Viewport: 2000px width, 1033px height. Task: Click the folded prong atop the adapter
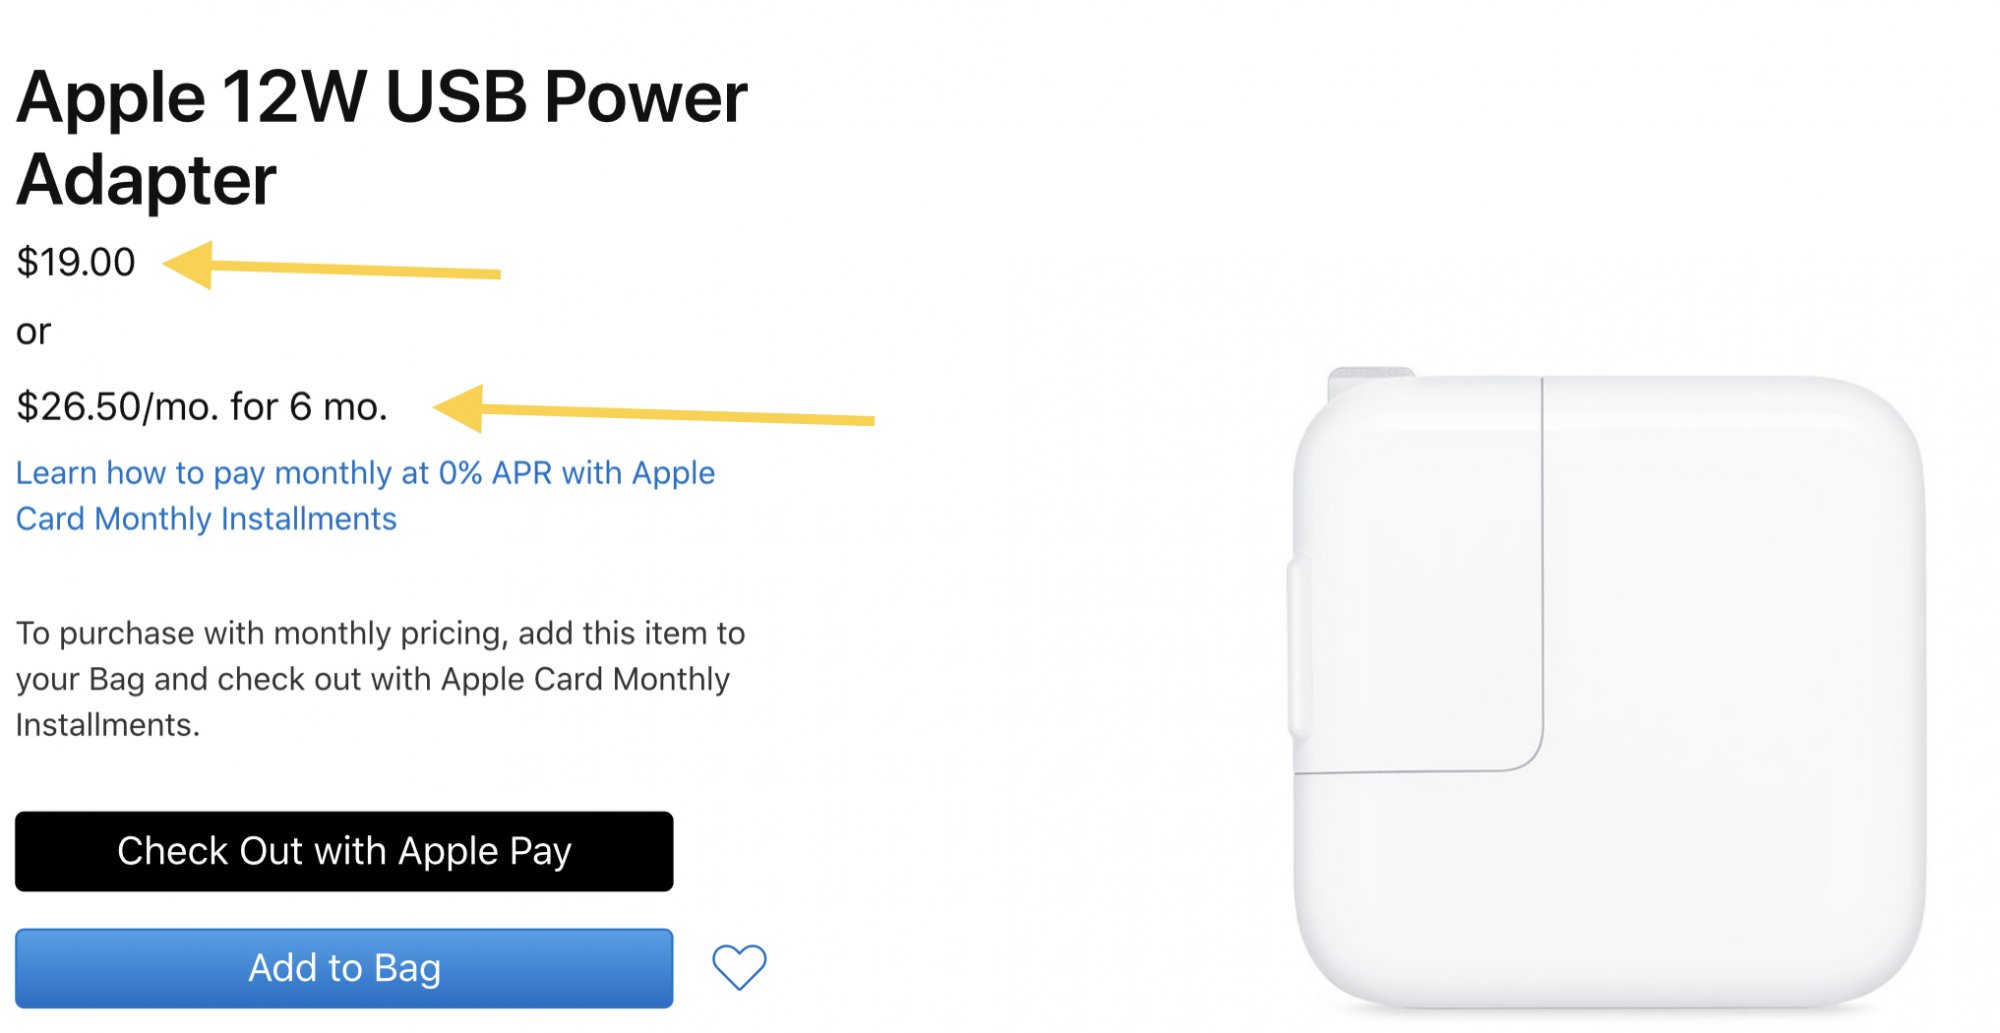pos(1370,380)
